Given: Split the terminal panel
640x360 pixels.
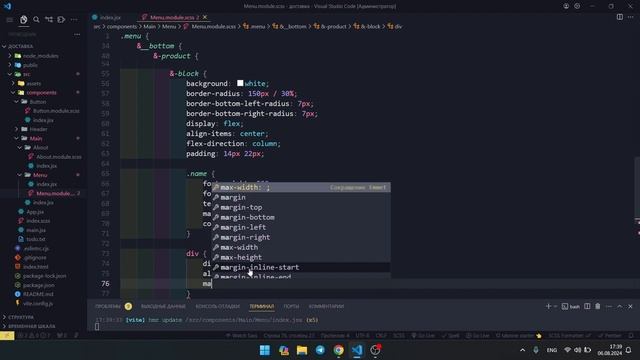Looking at the screenshot, I should 587,306.
